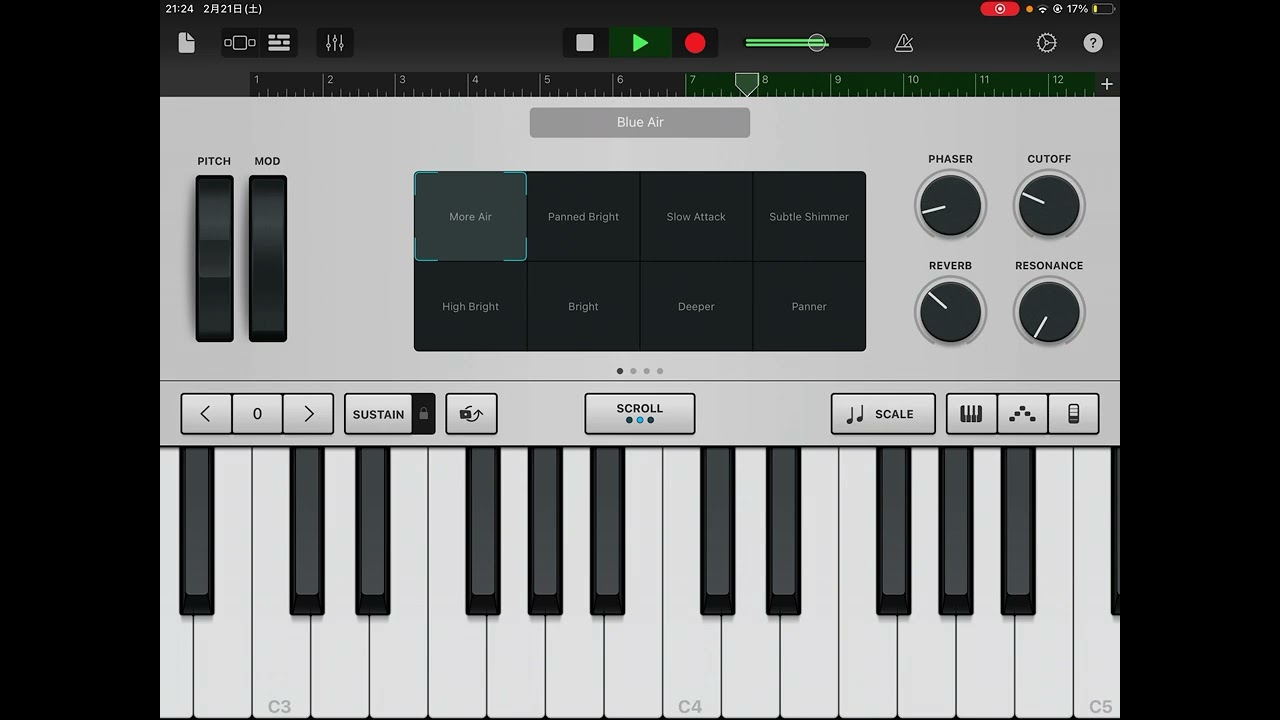Screen dimensions: 1280x720
Task: Click the Cutoff knob
Action: coord(1049,205)
